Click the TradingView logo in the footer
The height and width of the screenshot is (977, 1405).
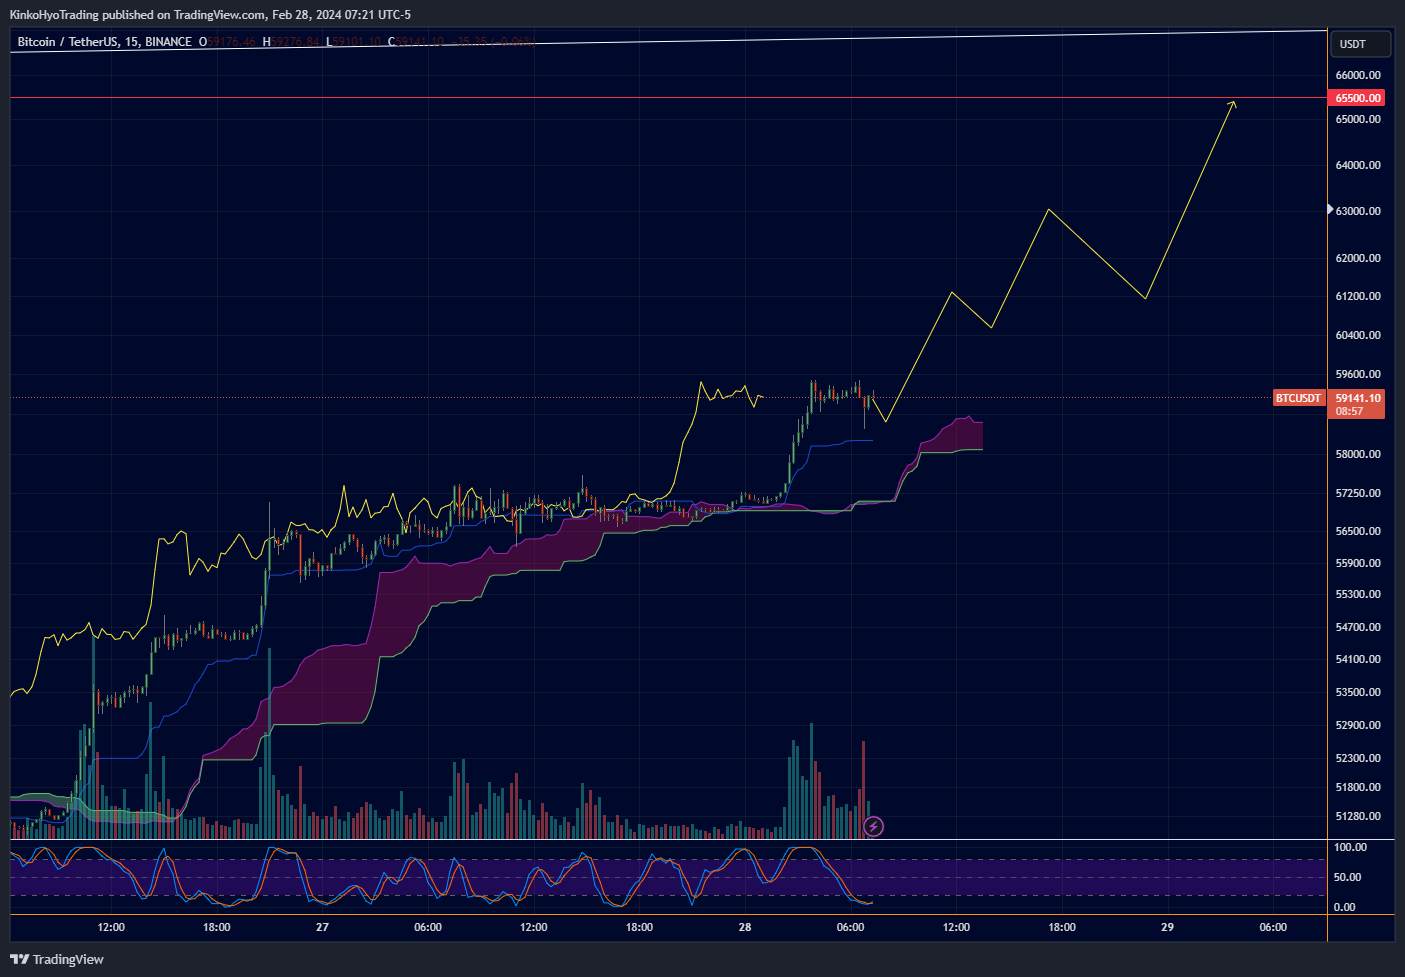(x=57, y=959)
